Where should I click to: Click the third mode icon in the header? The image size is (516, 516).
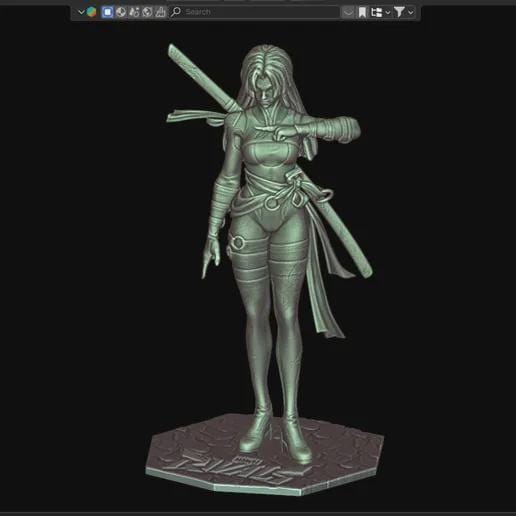(x=134, y=12)
